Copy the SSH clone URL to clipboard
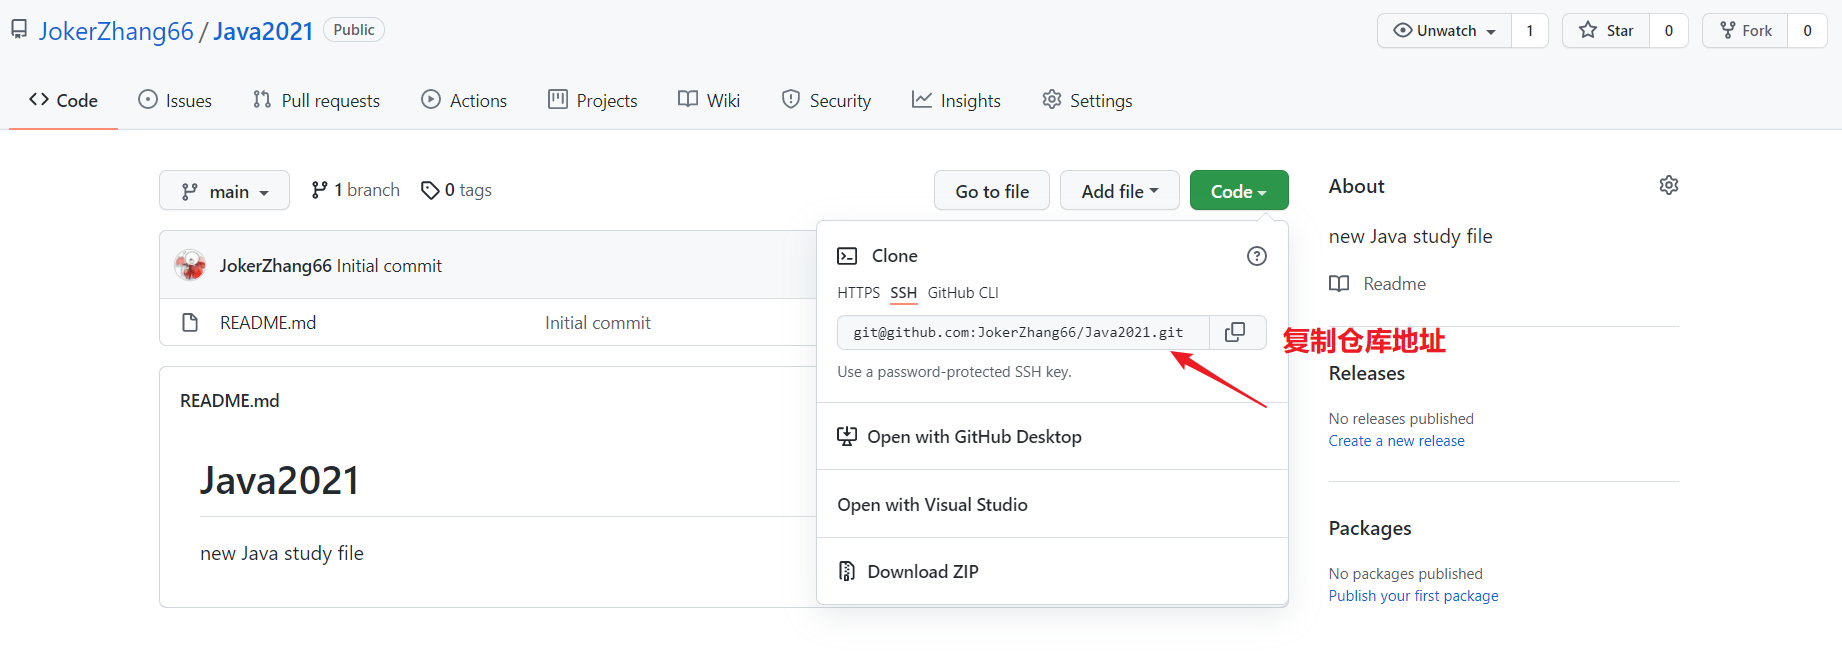The width and height of the screenshot is (1842, 651). (x=1235, y=332)
